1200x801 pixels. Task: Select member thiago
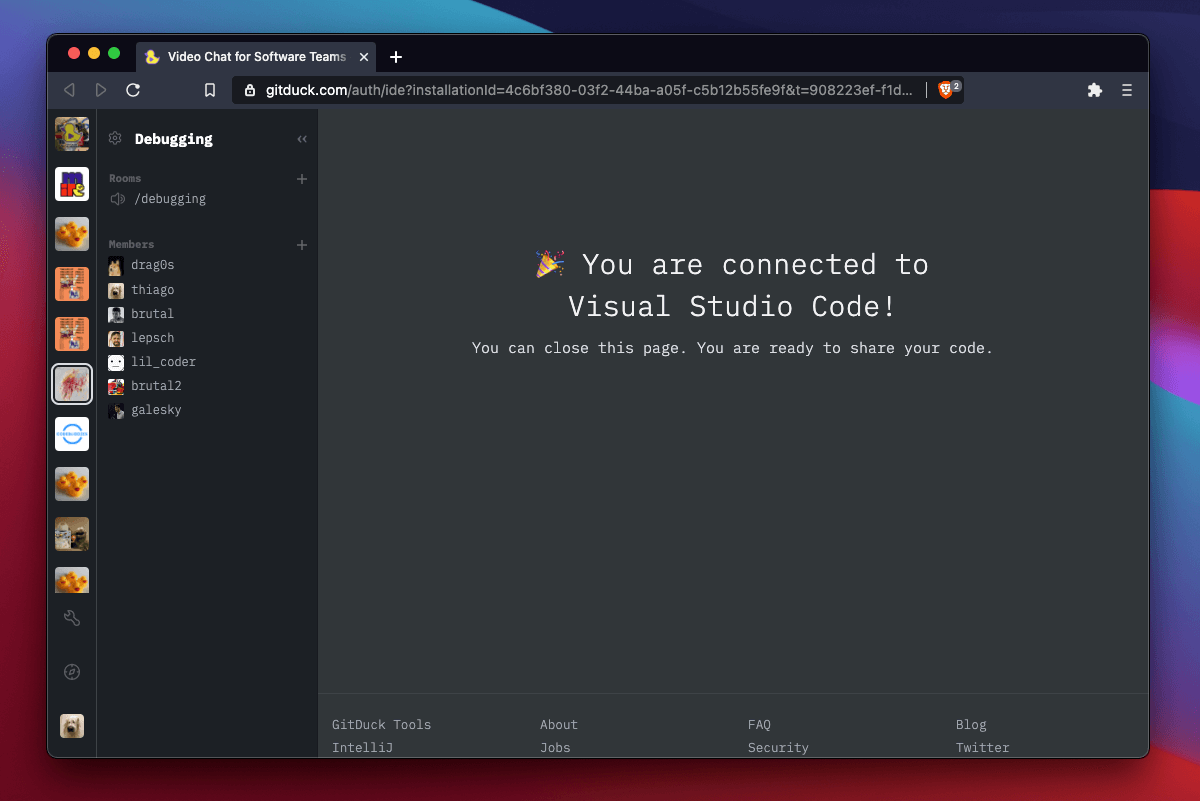coord(153,290)
